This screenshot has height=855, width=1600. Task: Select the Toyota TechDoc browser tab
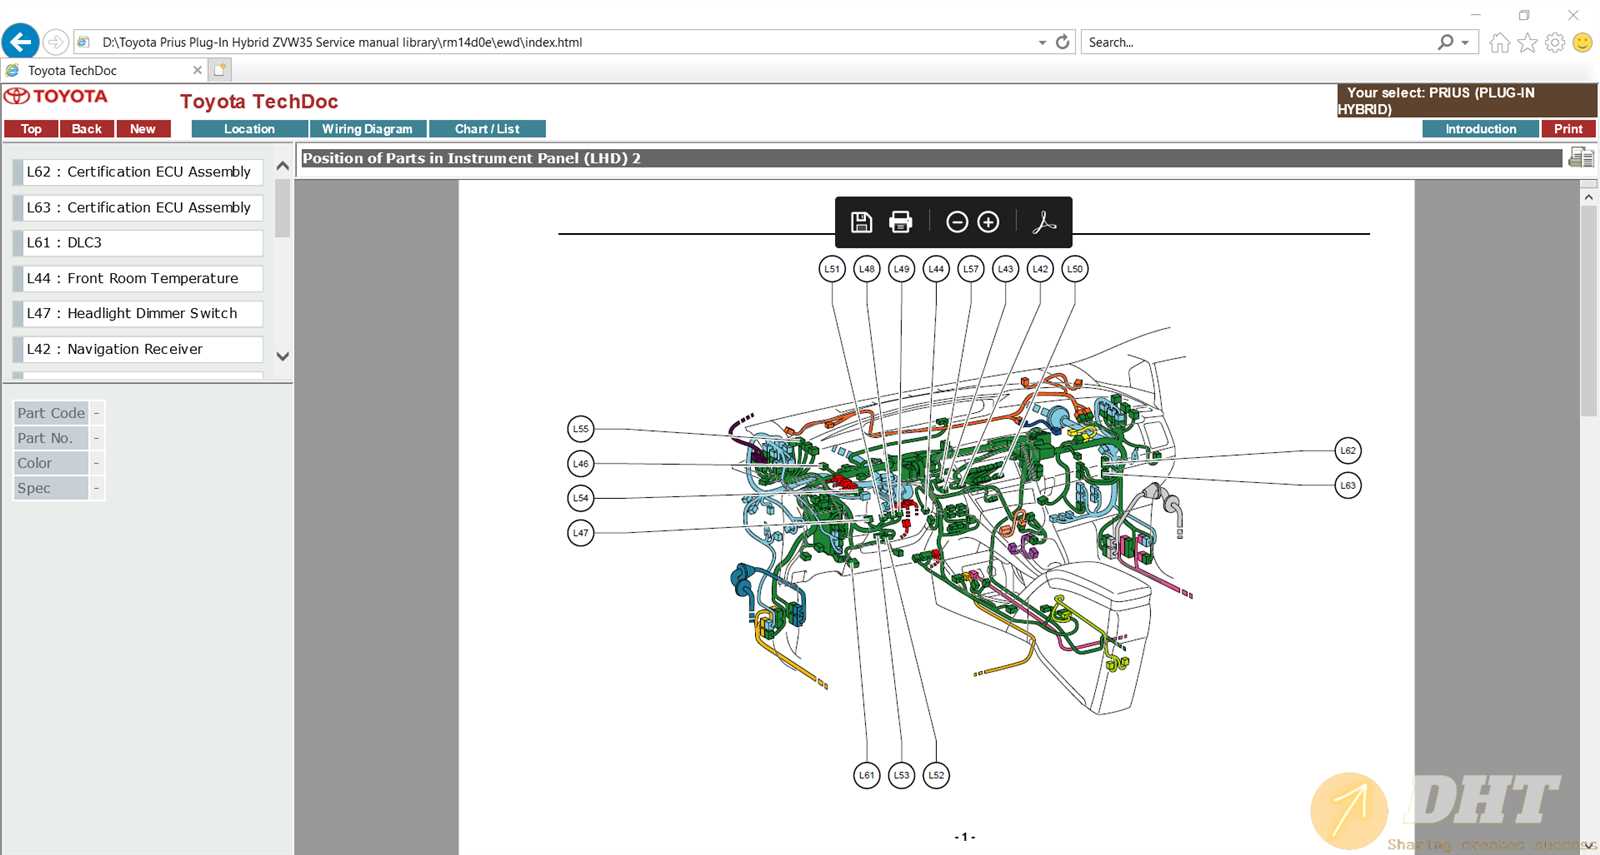(x=104, y=70)
